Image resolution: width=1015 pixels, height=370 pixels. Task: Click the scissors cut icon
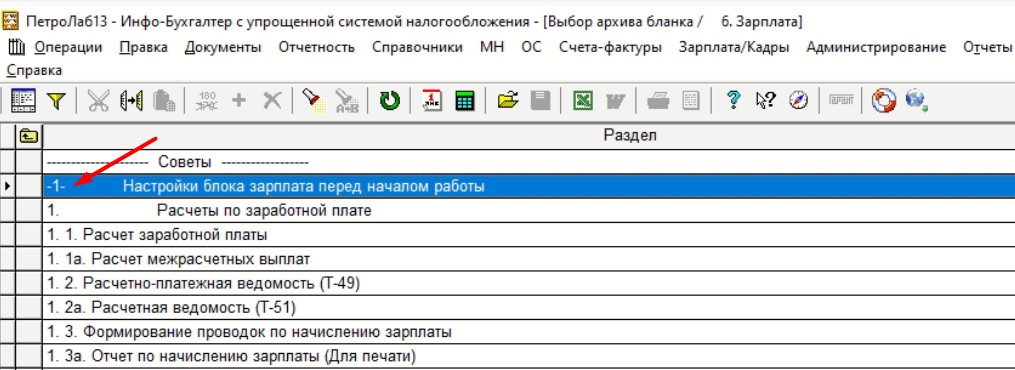[98, 101]
